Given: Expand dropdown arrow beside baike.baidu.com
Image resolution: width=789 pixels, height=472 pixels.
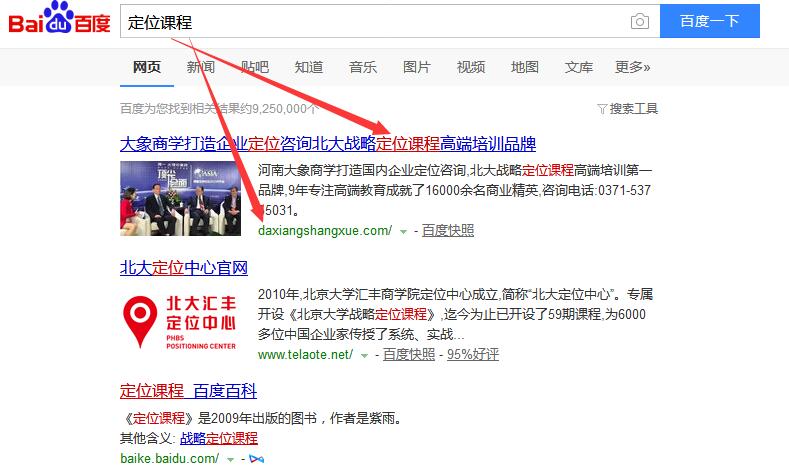Looking at the screenshot, I should 230,458.
